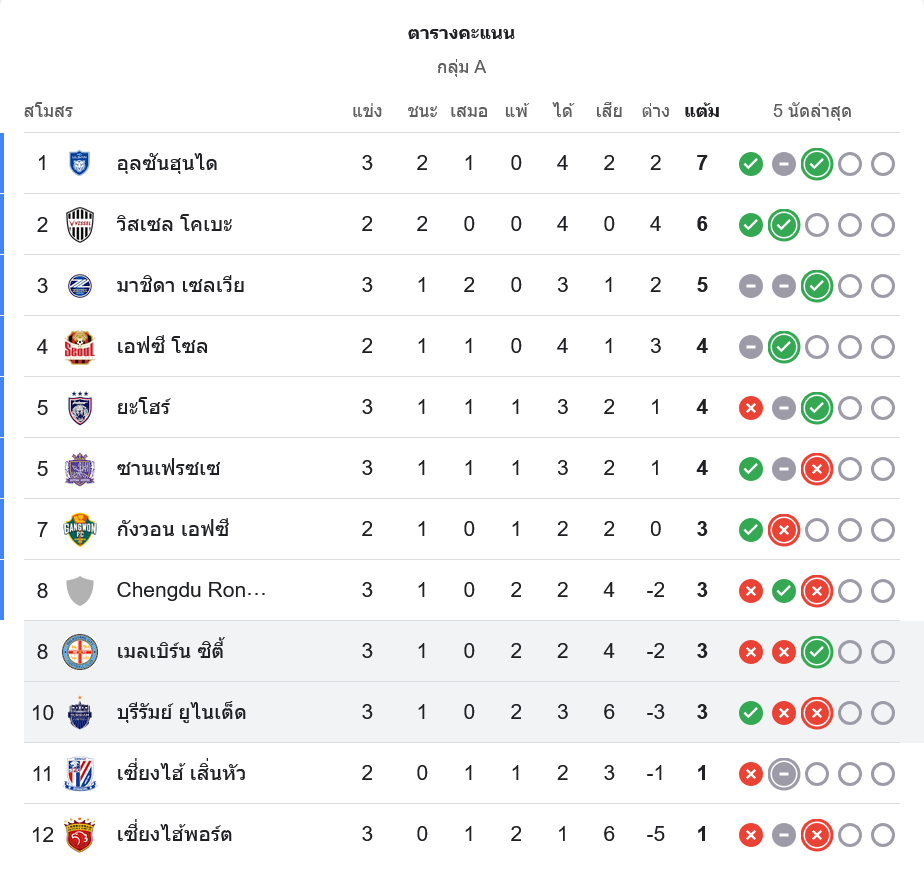Click ซานเฟรซเซ's latest highlighted loss result
924x882 pixels.
click(817, 469)
